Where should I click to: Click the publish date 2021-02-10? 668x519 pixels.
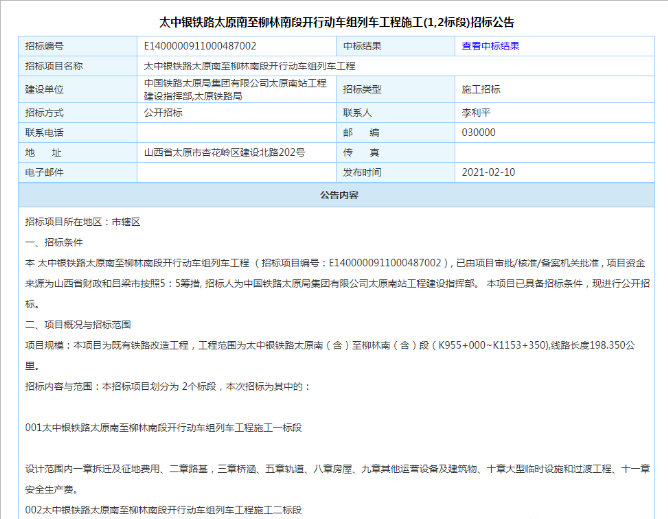click(489, 172)
